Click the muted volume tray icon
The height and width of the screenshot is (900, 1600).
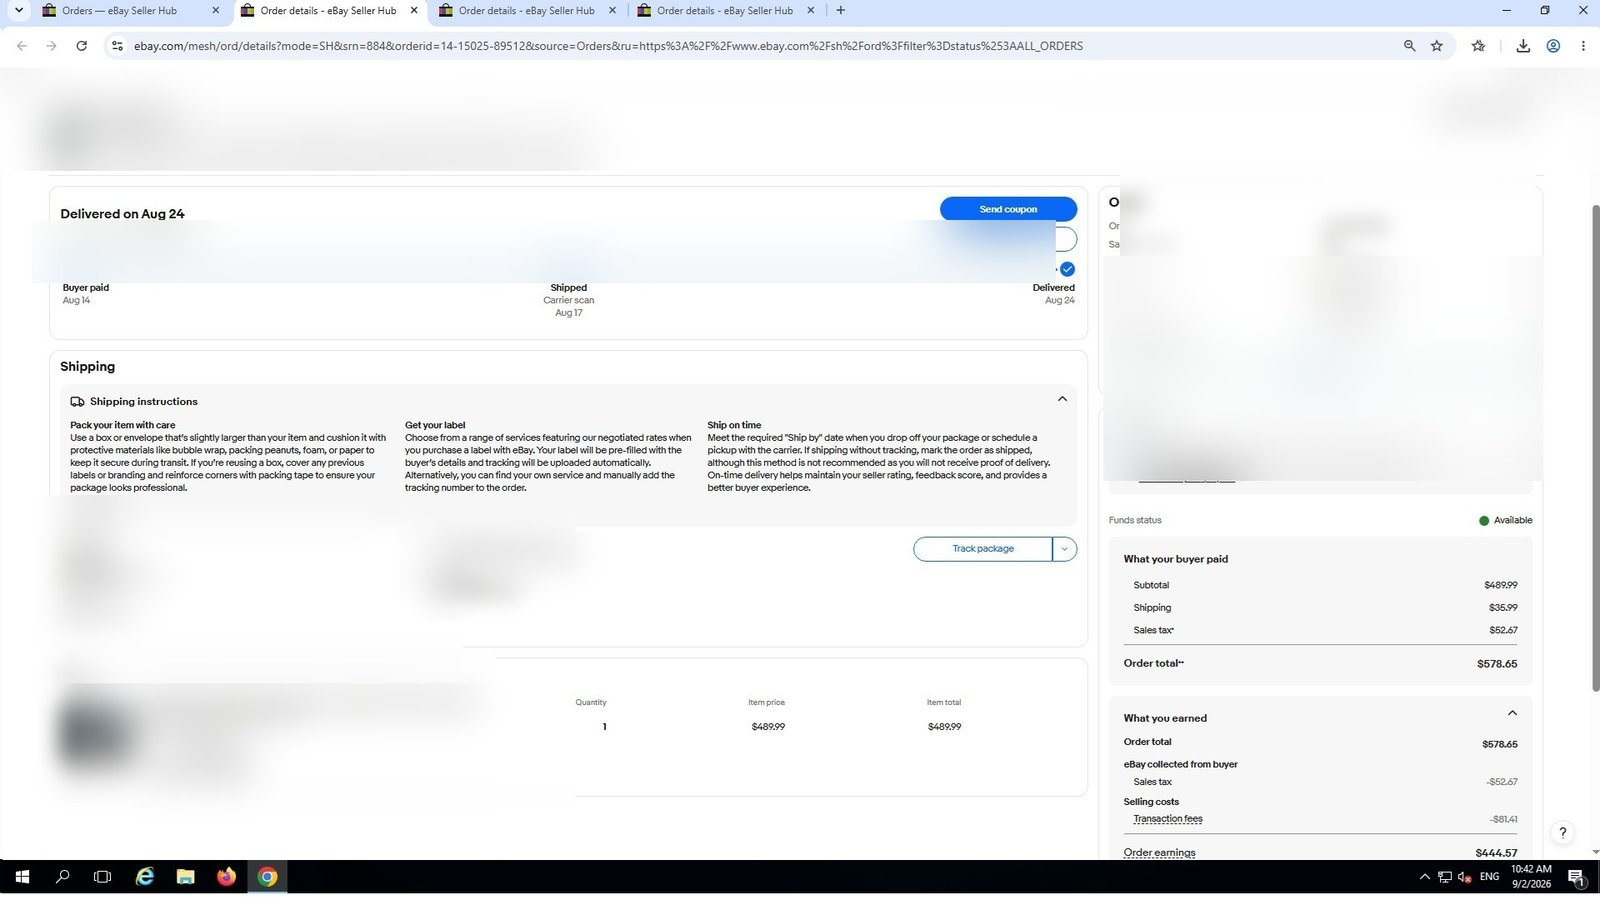pyautogui.click(x=1465, y=877)
